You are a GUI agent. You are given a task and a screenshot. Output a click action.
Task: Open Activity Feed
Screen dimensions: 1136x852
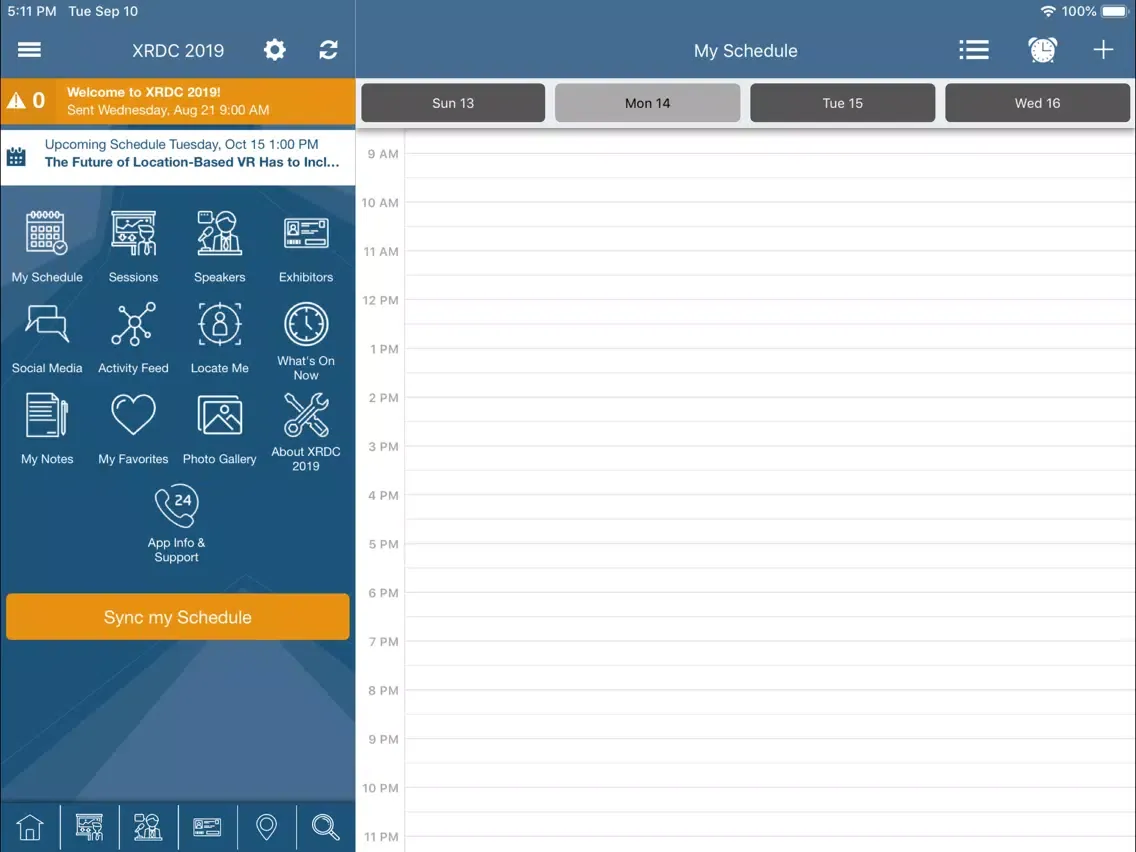click(x=133, y=338)
